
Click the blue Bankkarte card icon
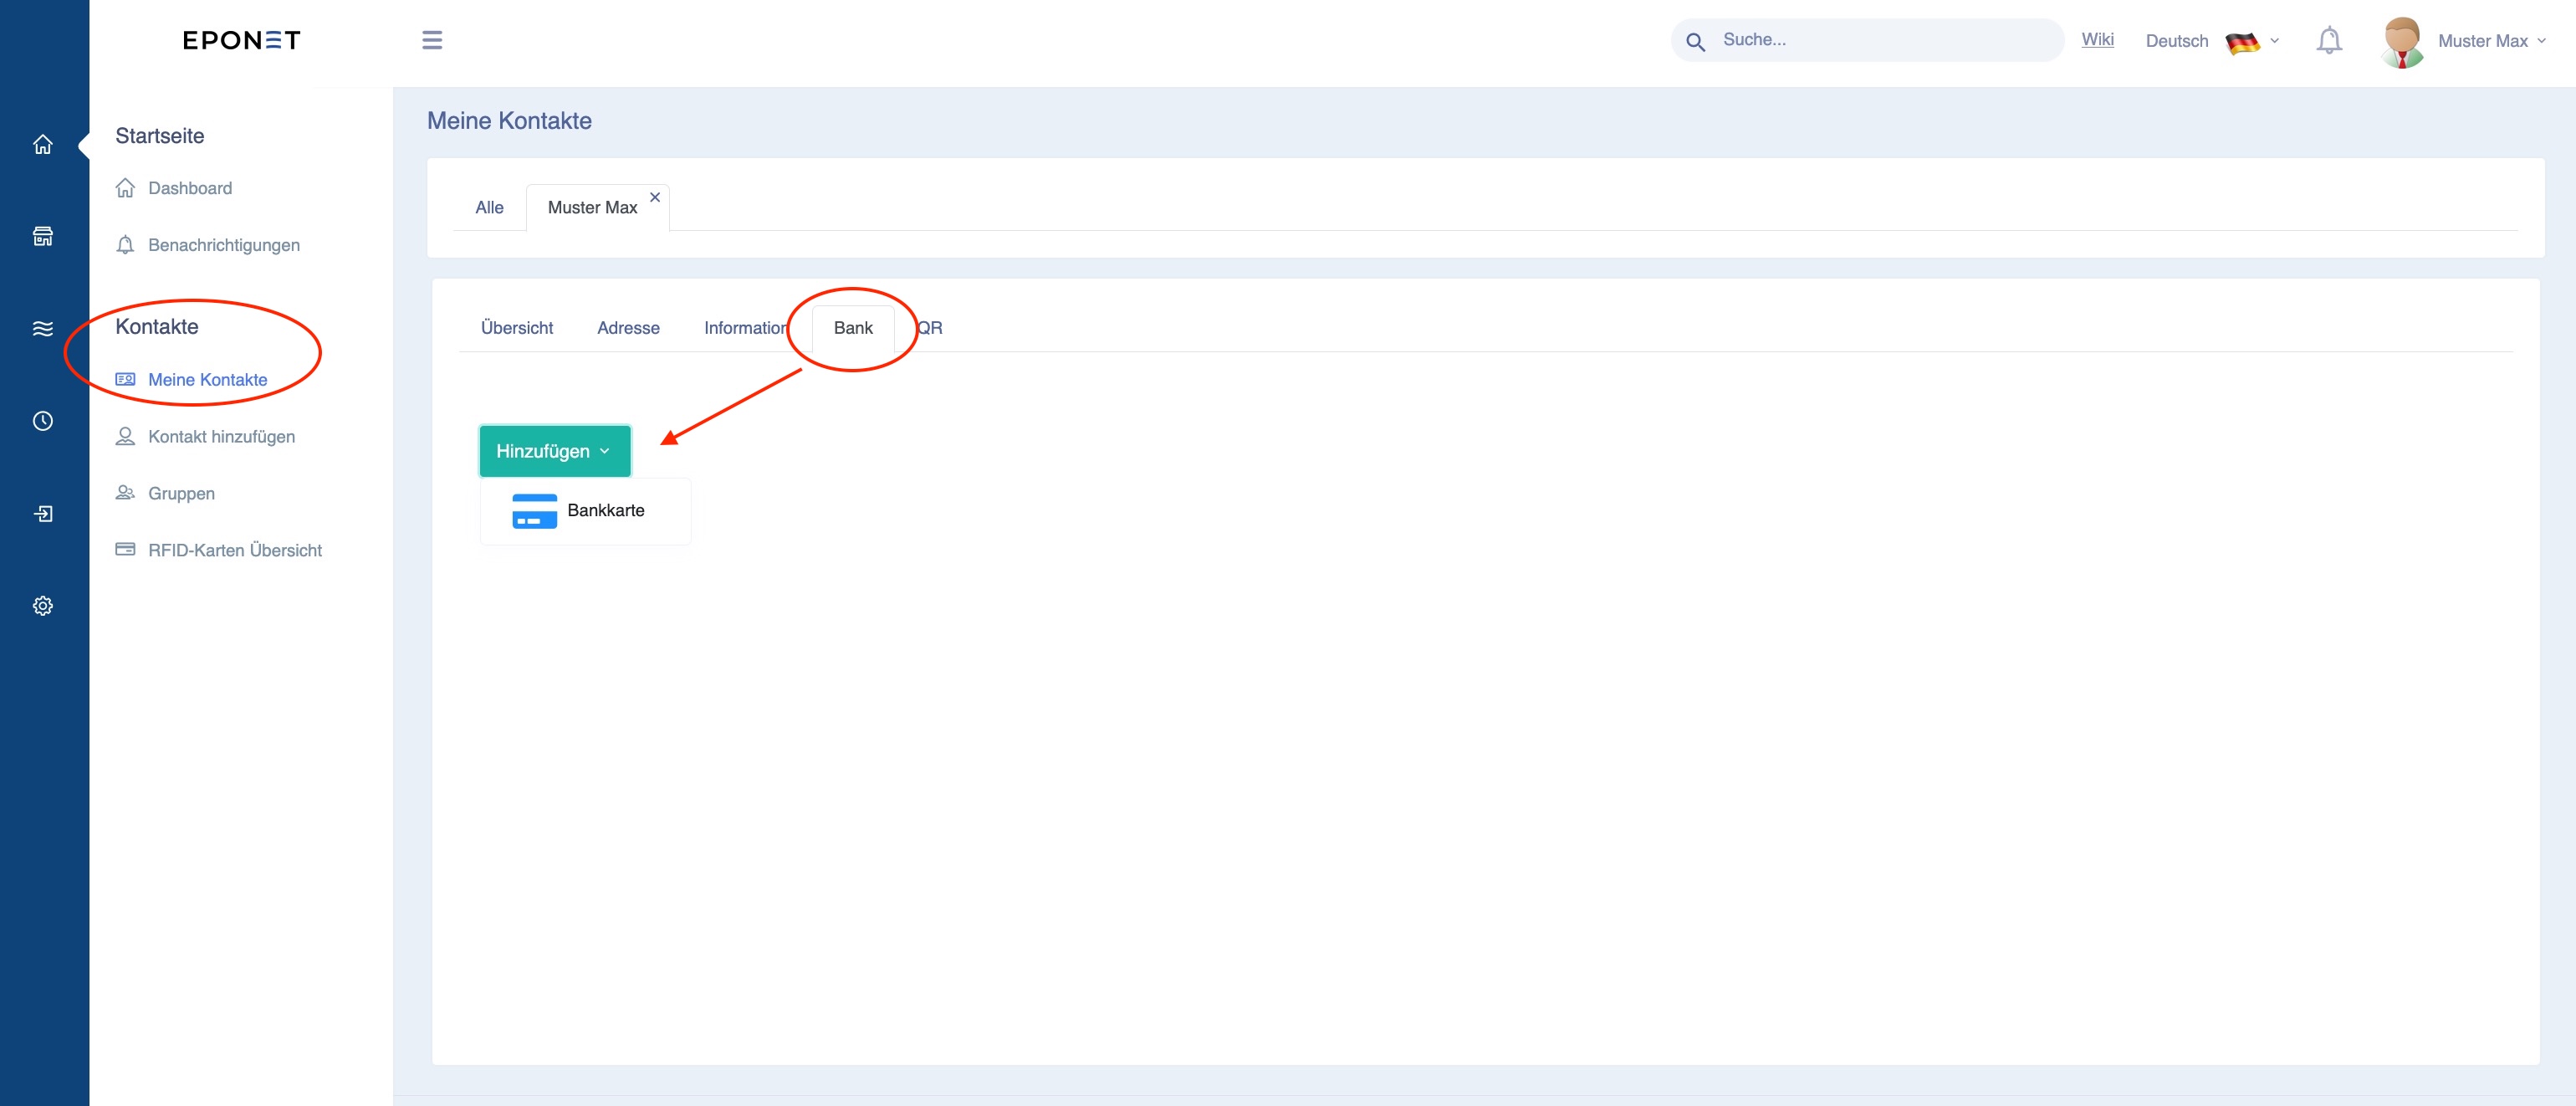point(534,511)
